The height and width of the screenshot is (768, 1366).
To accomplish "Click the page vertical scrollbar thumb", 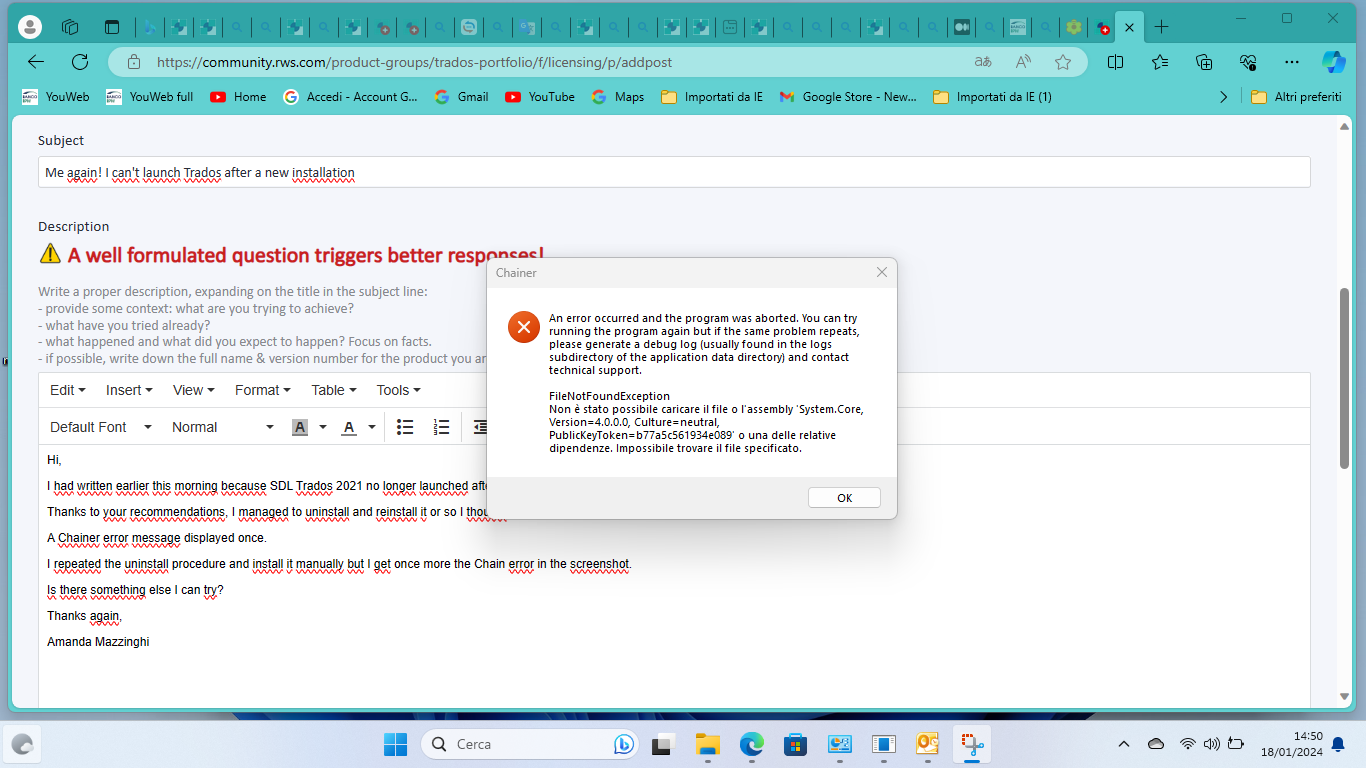I will tap(1345, 378).
